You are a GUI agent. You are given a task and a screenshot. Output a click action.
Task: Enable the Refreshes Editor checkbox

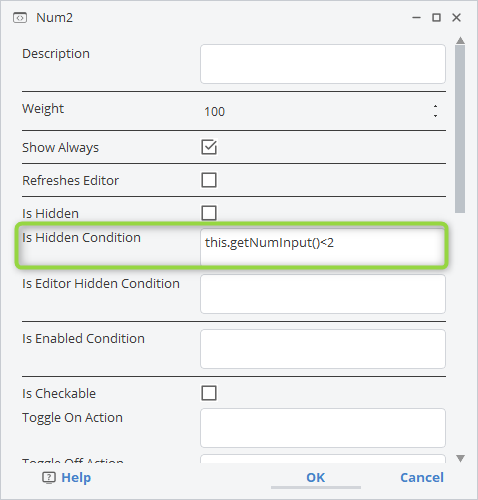[209, 180]
